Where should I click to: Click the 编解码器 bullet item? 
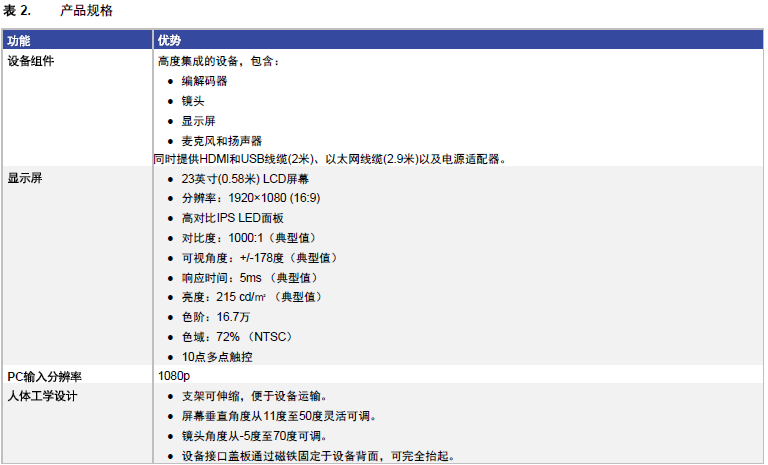(x=204, y=81)
